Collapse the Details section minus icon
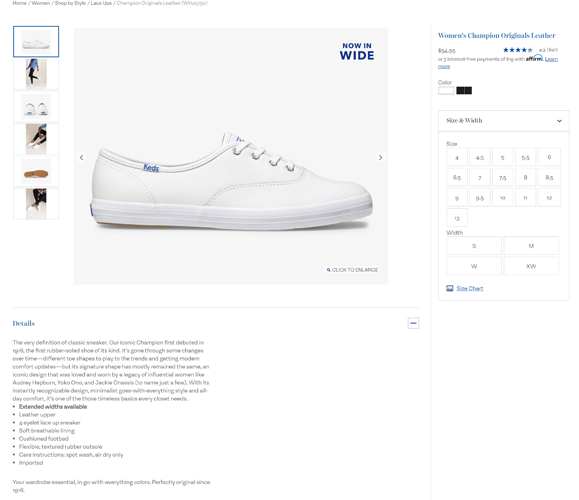Image resolution: width=579 pixels, height=500 pixels. tap(413, 323)
